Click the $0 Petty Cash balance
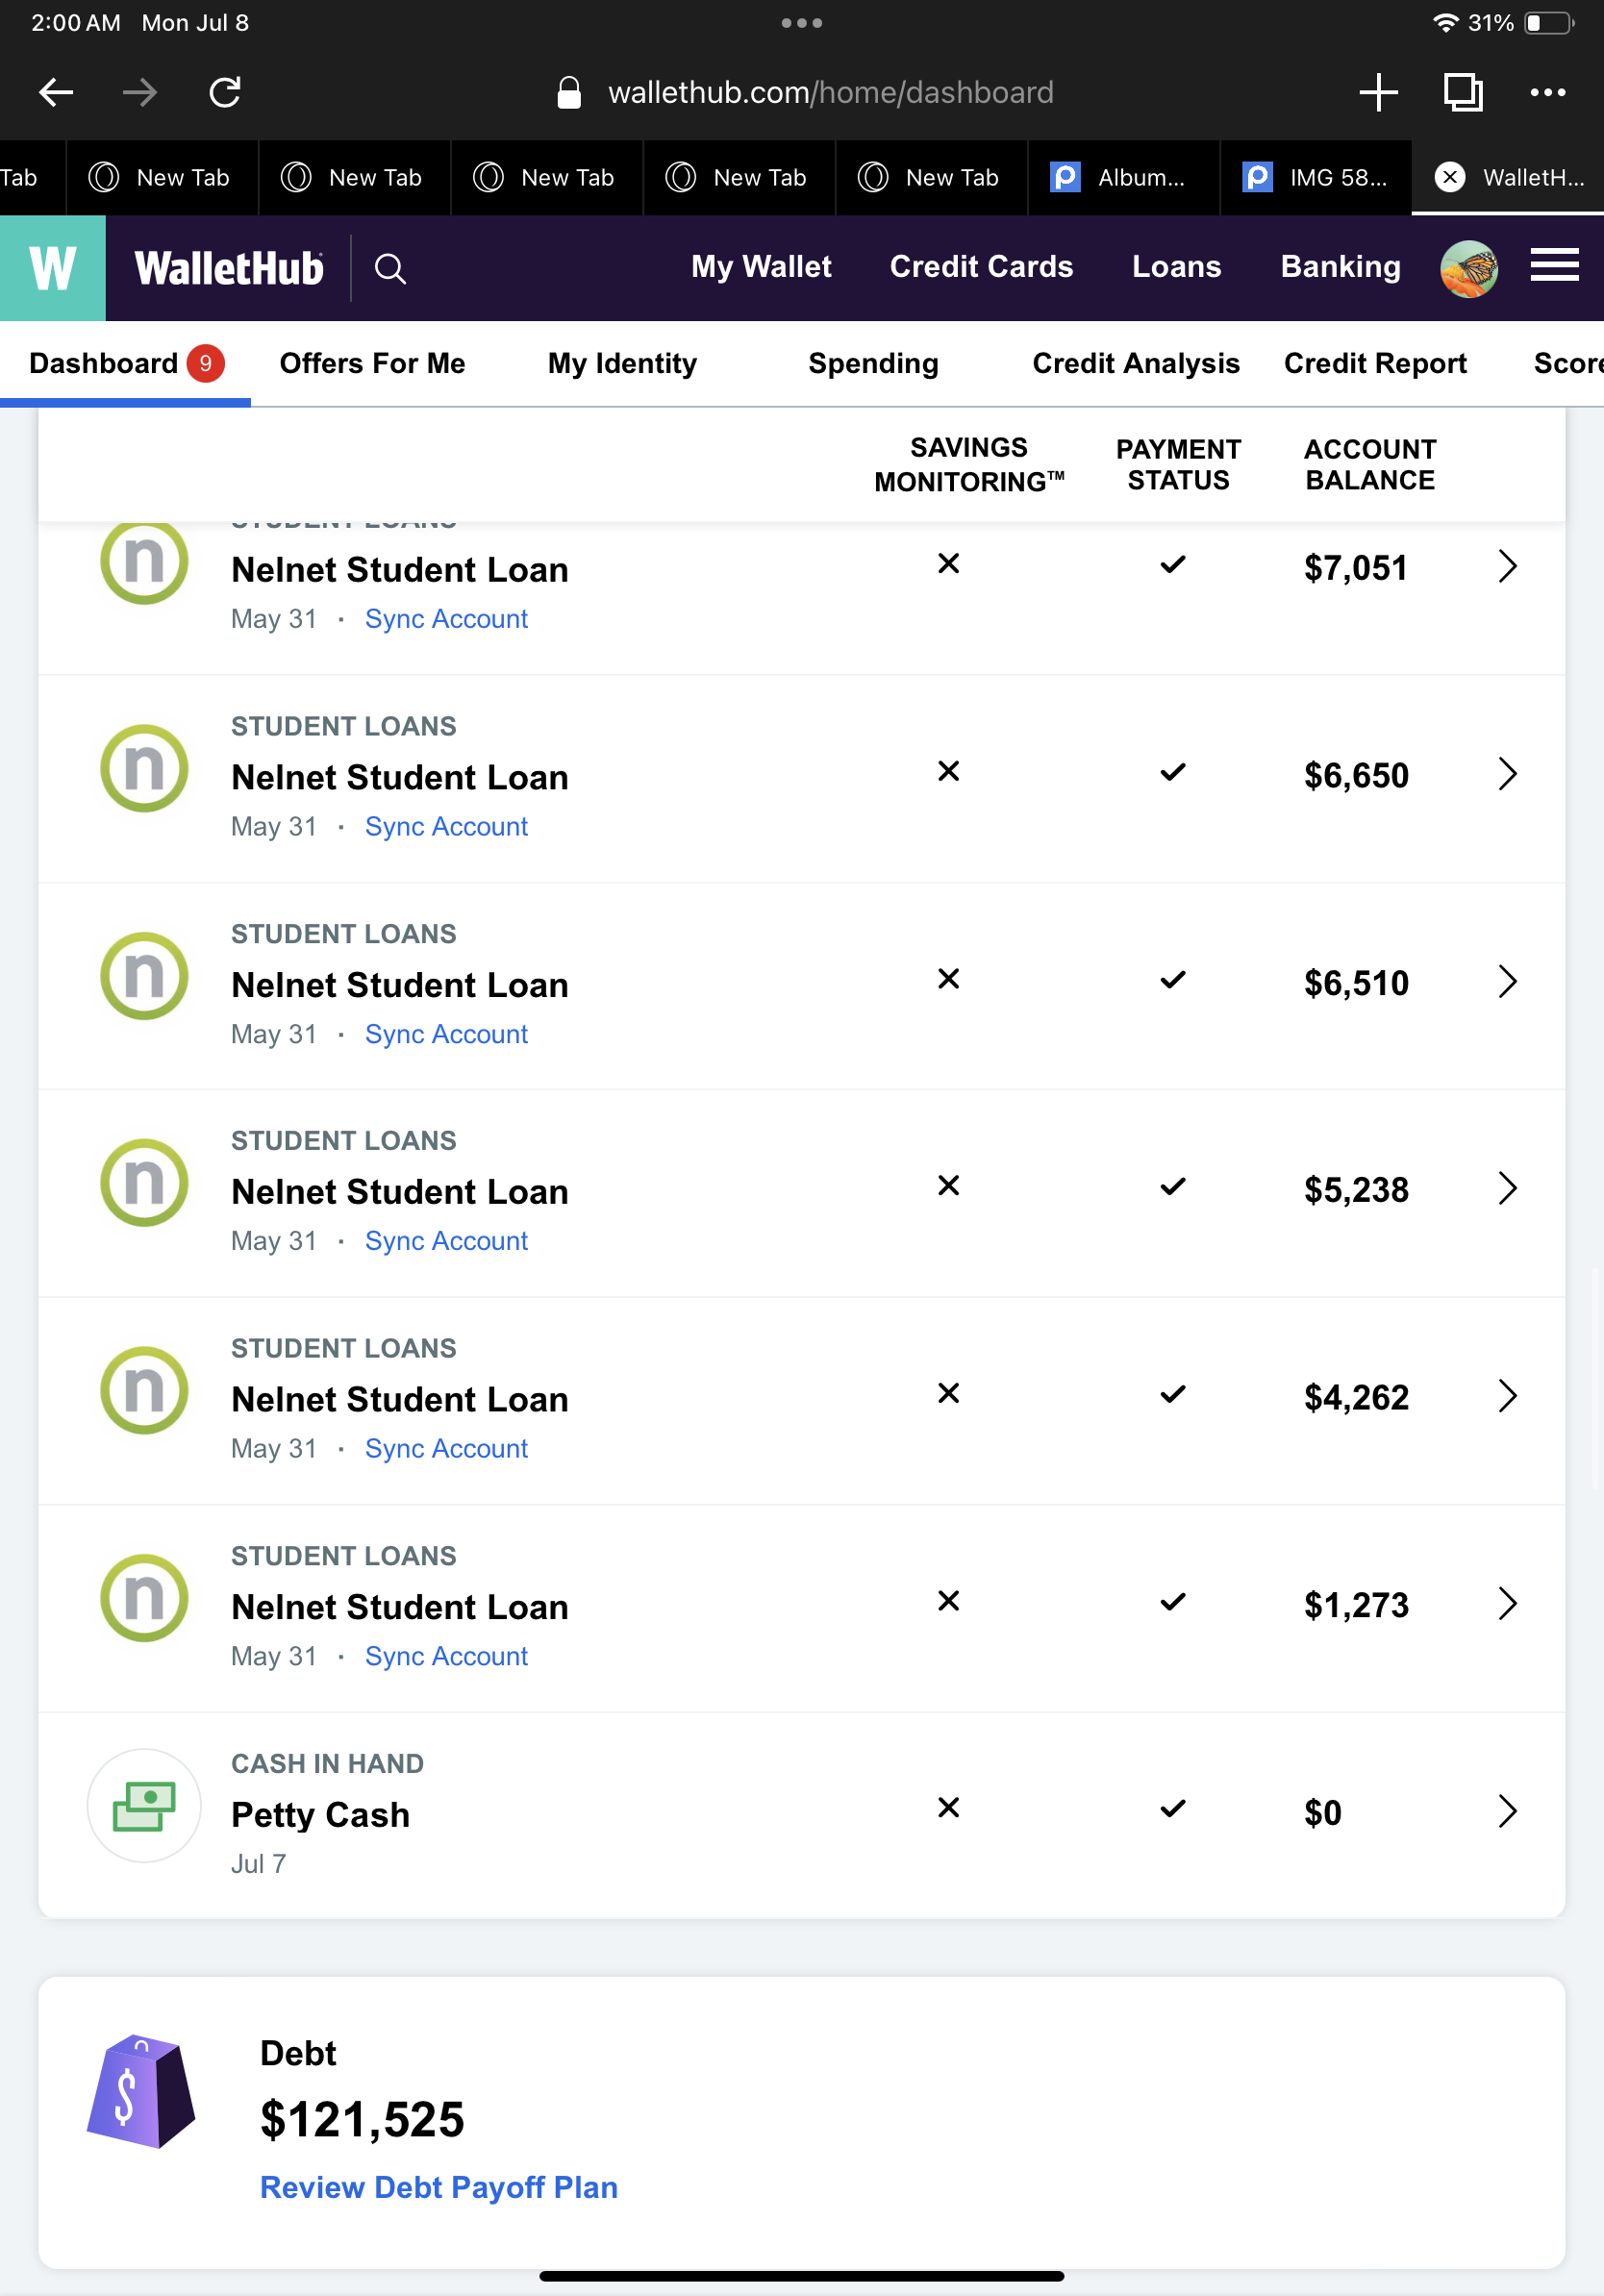The image size is (1604, 2296). click(x=1322, y=1812)
